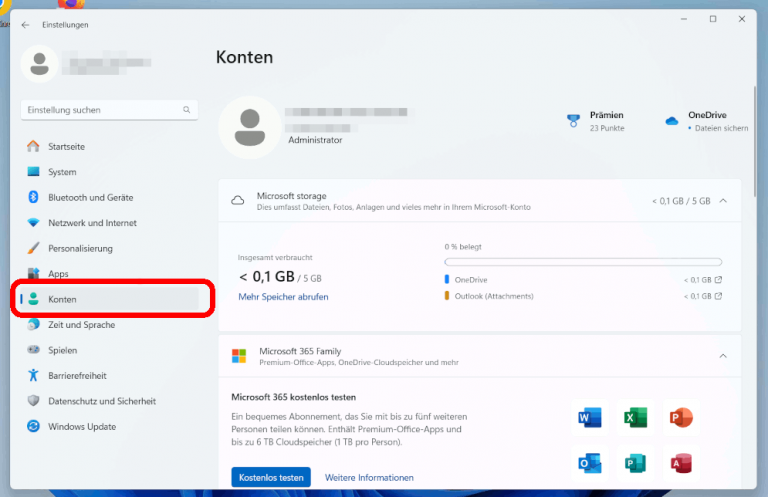Select Personalisierung in the sidebar
This screenshot has width=768, height=497.
pyautogui.click(x=109, y=248)
